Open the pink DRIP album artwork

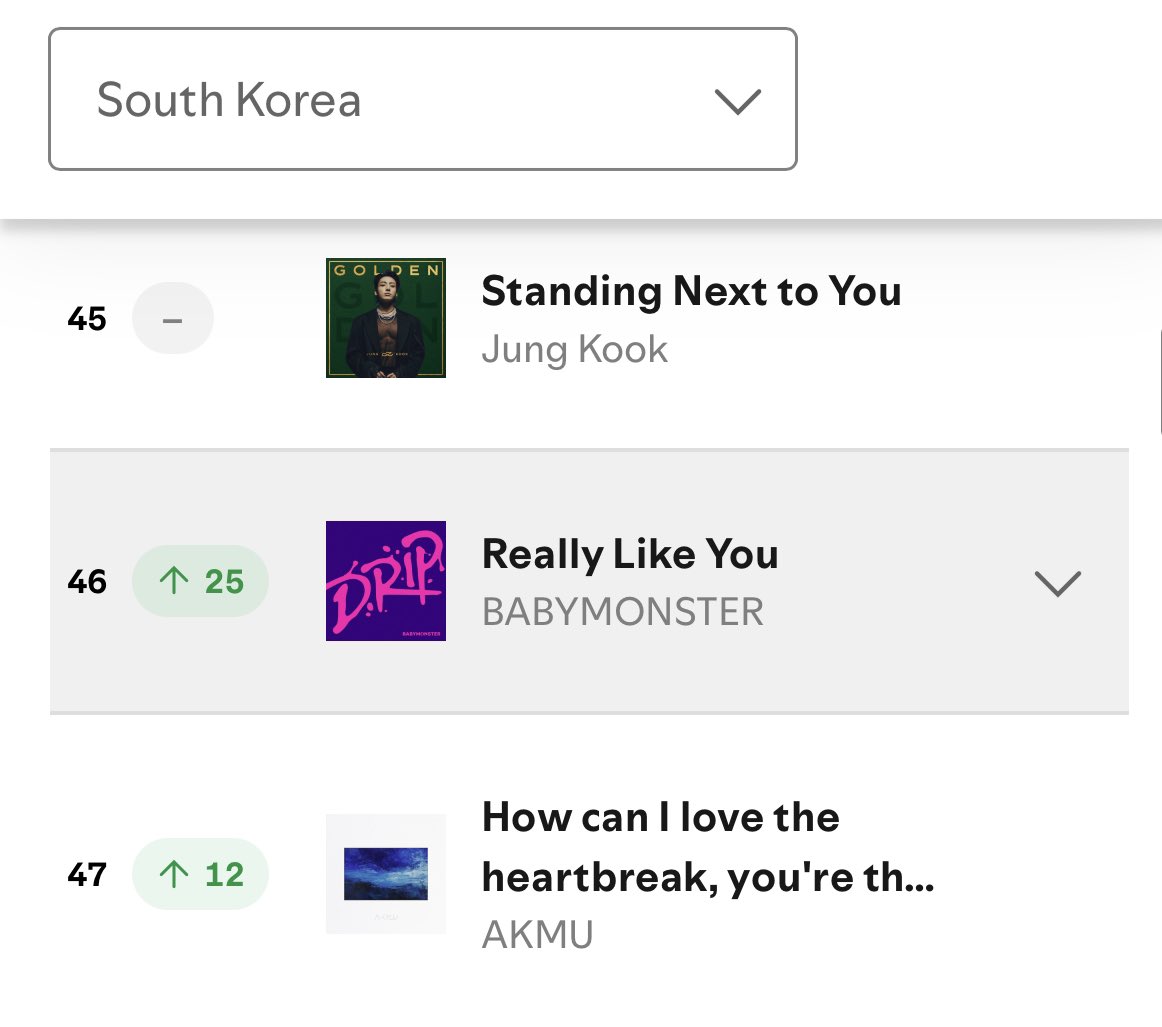click(386, 581)
